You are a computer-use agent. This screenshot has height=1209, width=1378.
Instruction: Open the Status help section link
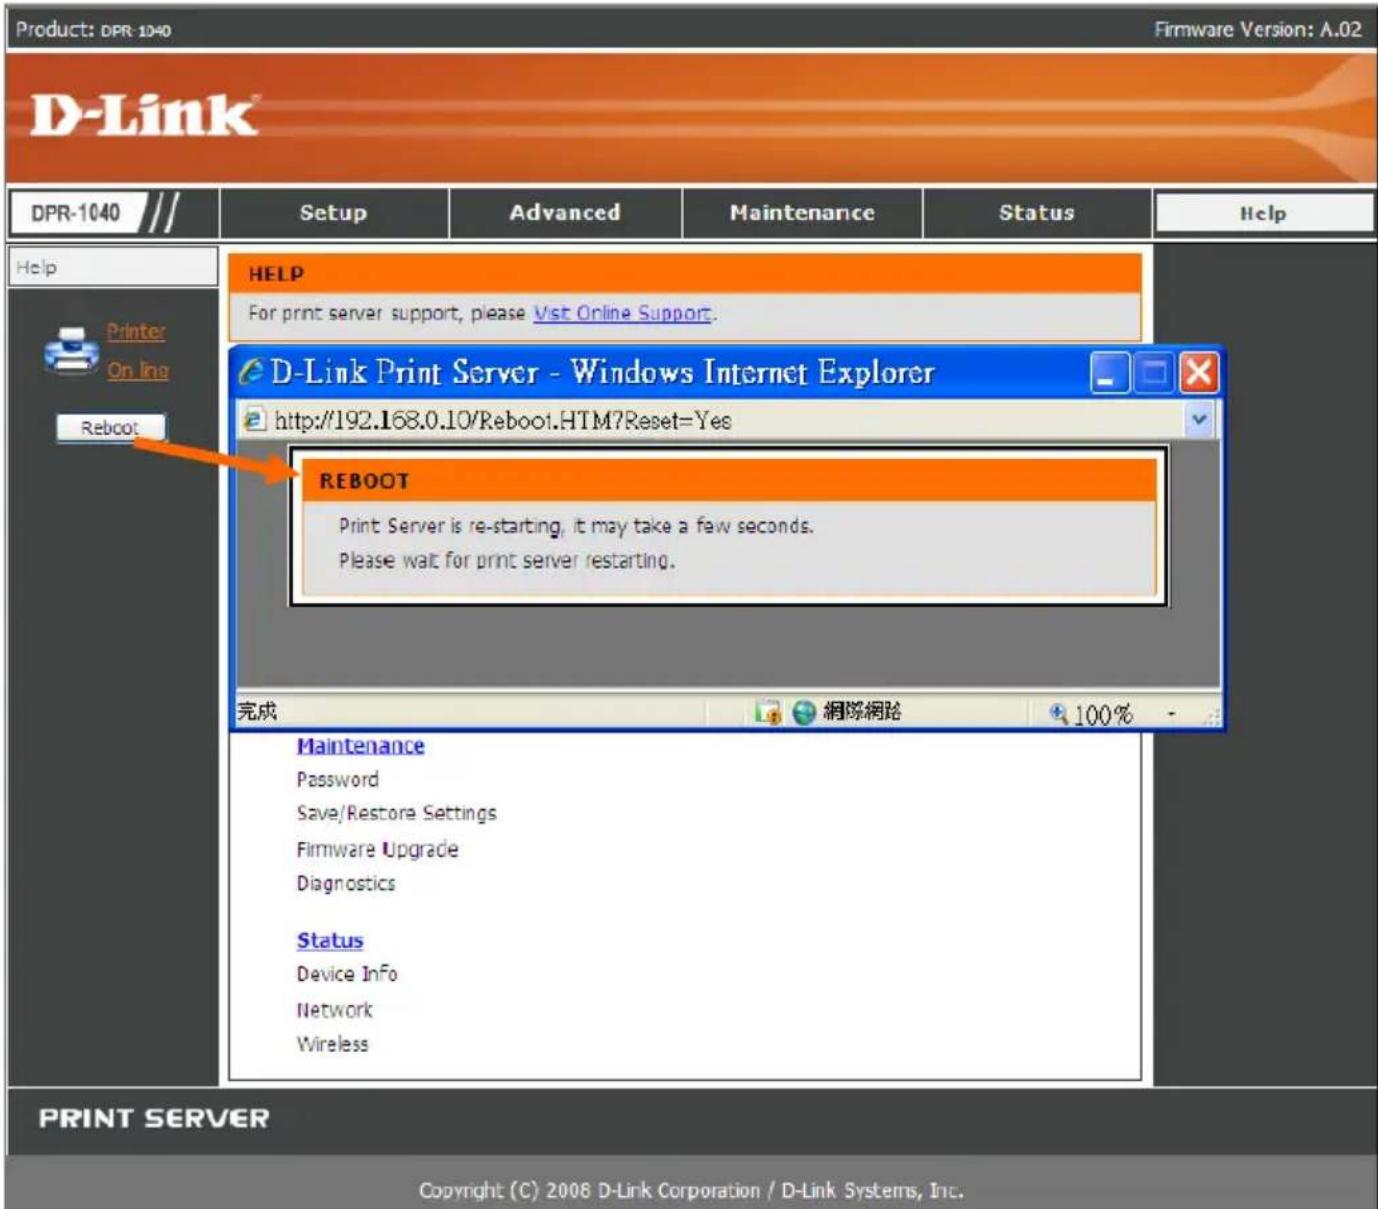click(330, 941)
